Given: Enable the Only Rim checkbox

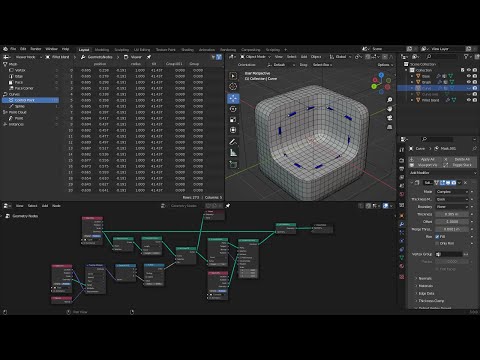Looking at the screenshot, I should coord(437,243).
